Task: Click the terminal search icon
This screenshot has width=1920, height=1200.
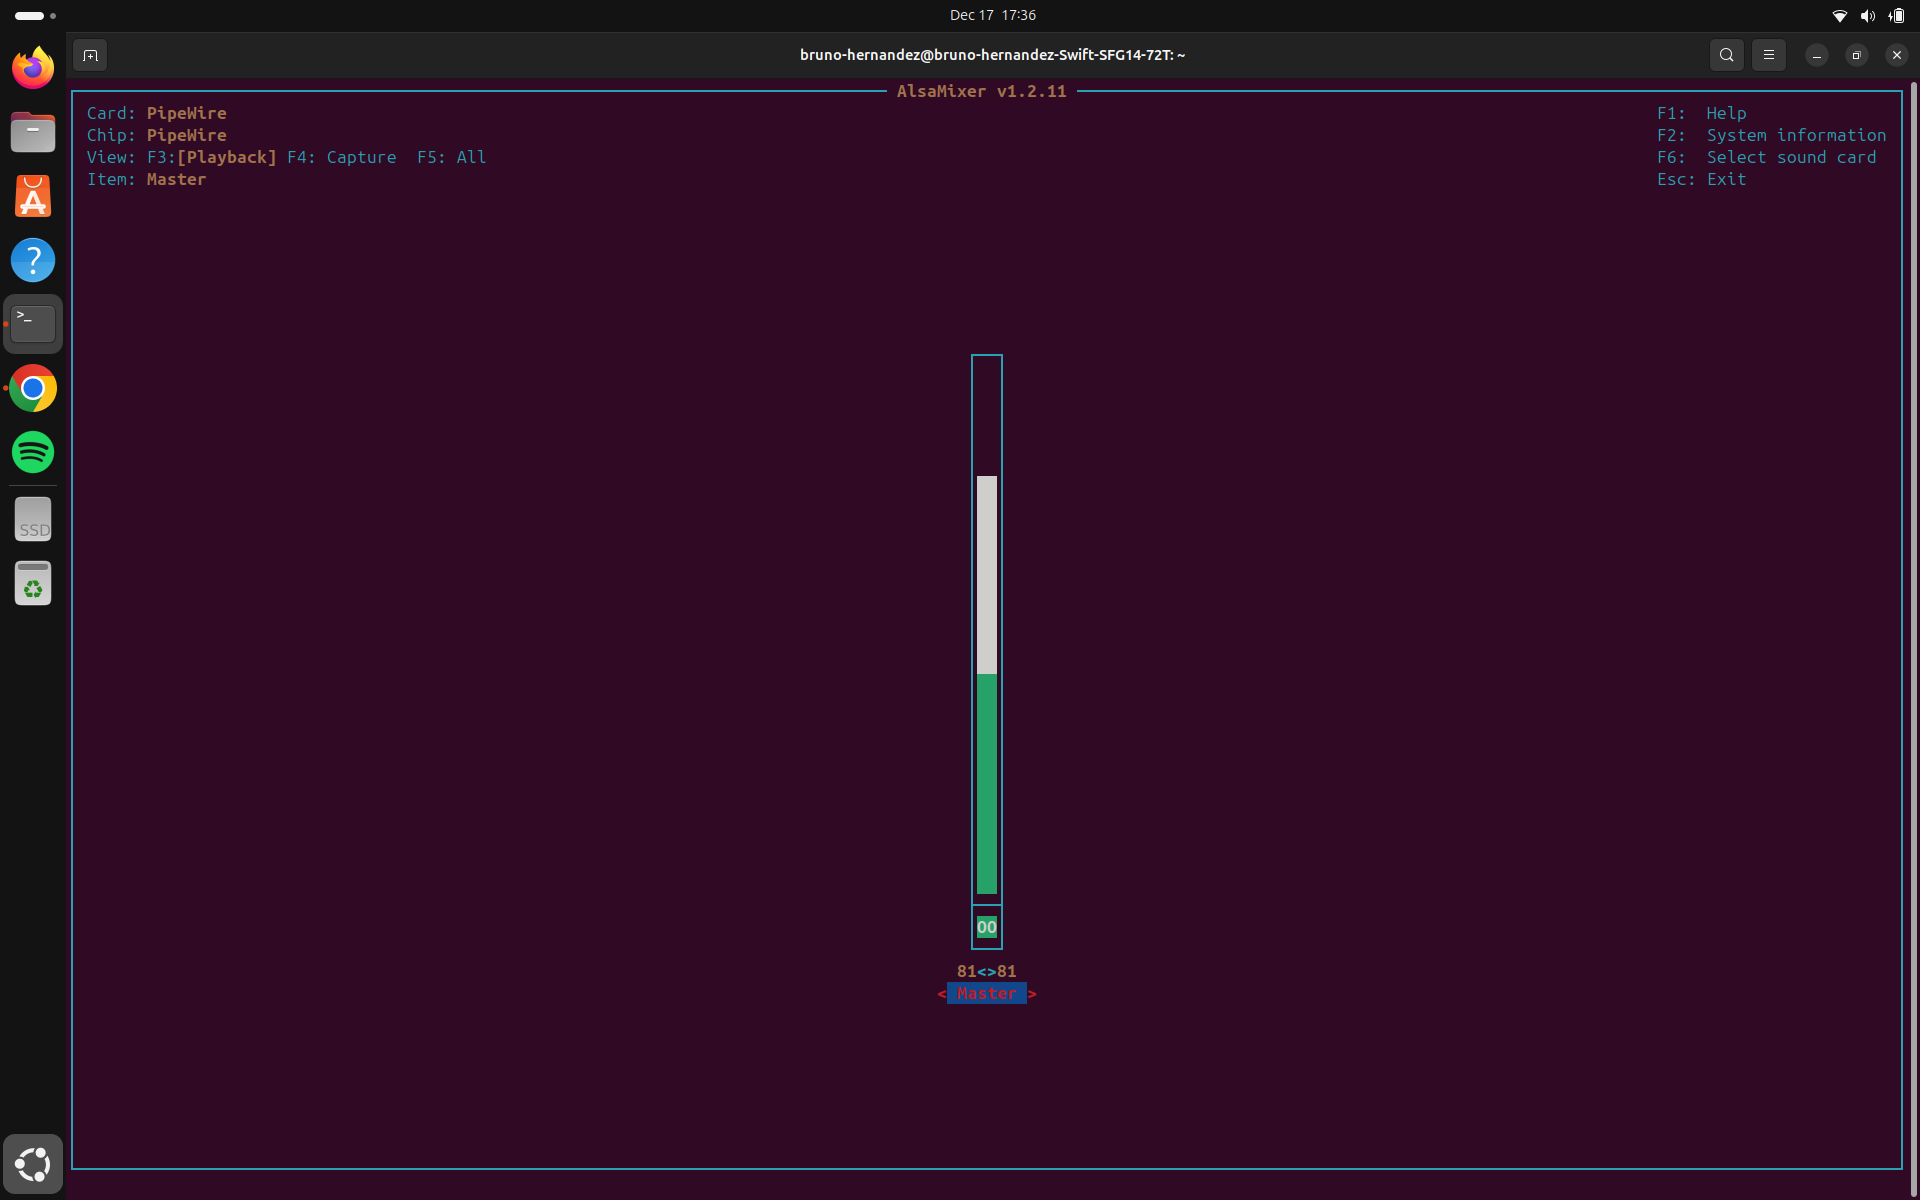Action: point(1727,55)
